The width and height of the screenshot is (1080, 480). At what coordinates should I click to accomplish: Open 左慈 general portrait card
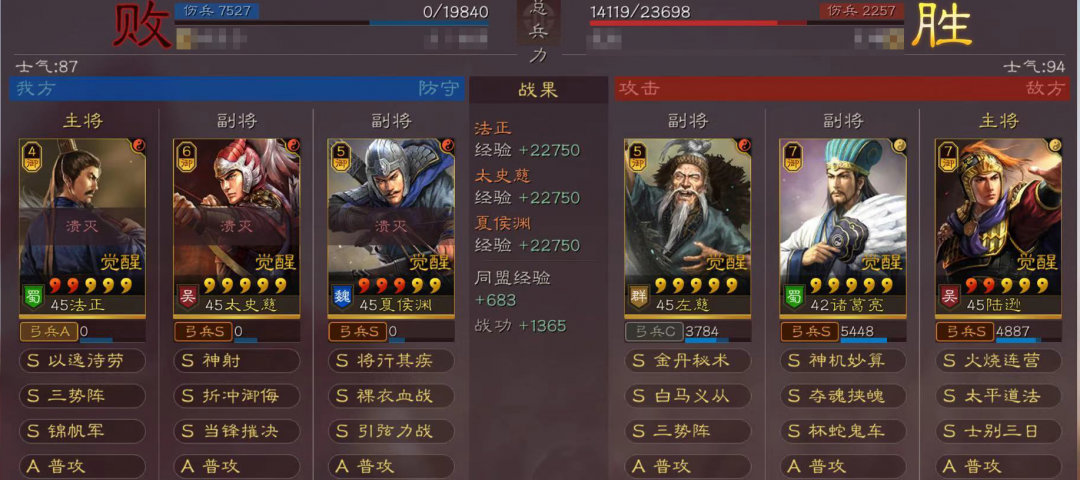tap(687, 227)
